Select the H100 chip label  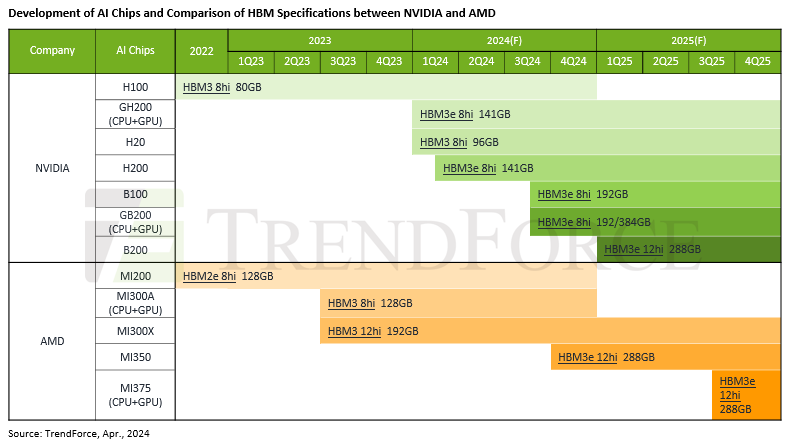pyautogui.click(x=135, y=87)
